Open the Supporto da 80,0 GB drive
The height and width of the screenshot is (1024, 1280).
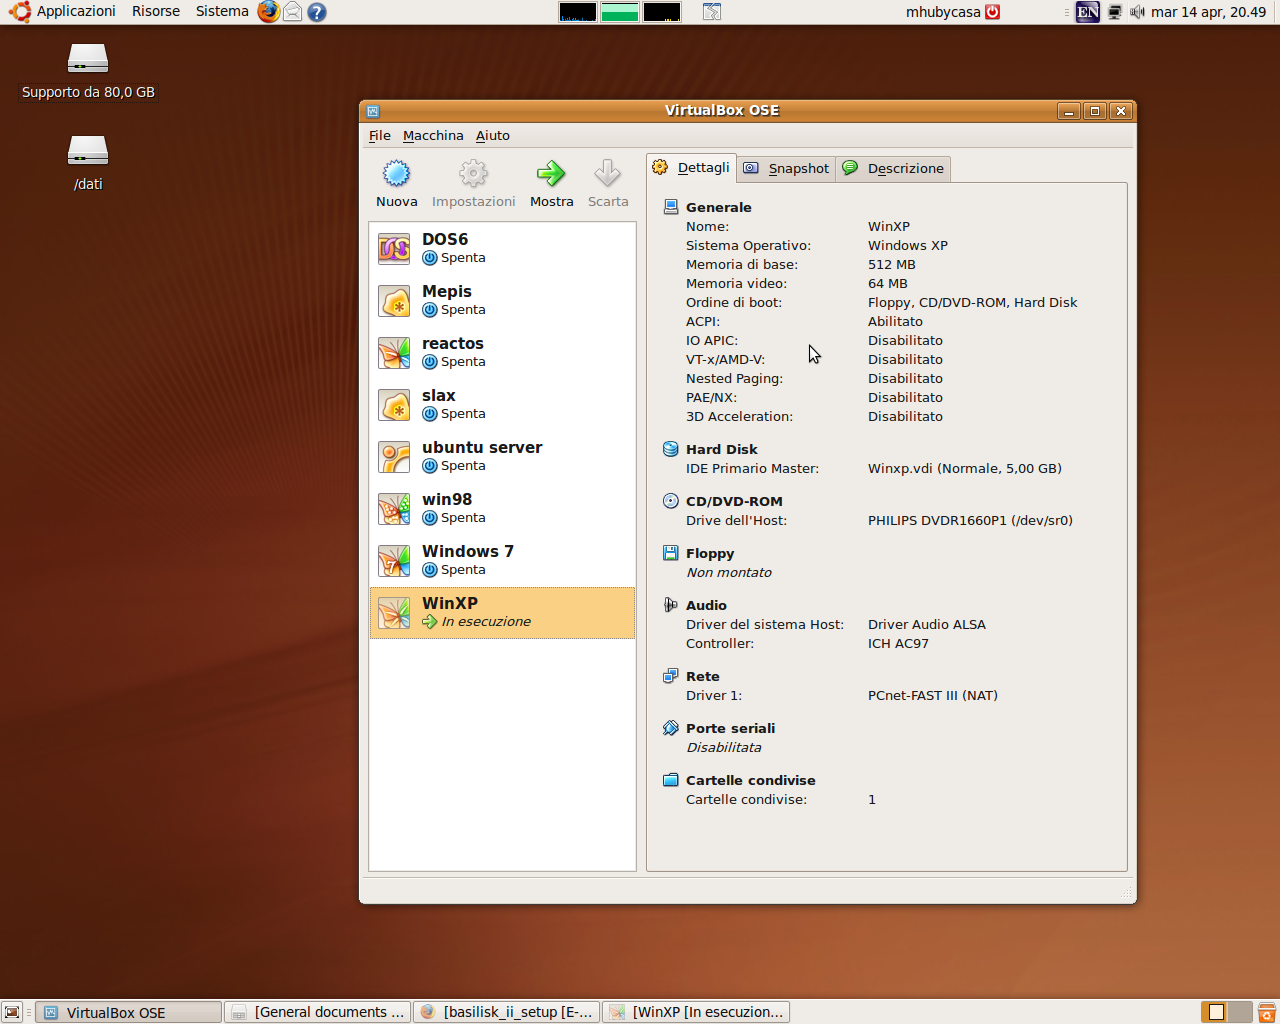coord(88,72)
